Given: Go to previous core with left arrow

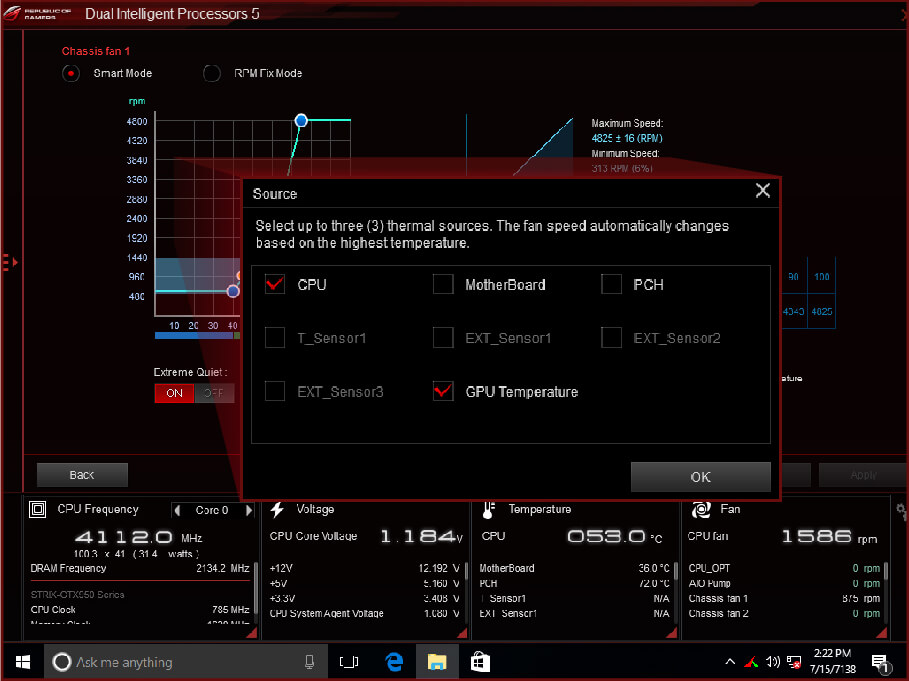Looking at the screenshot, I should click(177, 510).
